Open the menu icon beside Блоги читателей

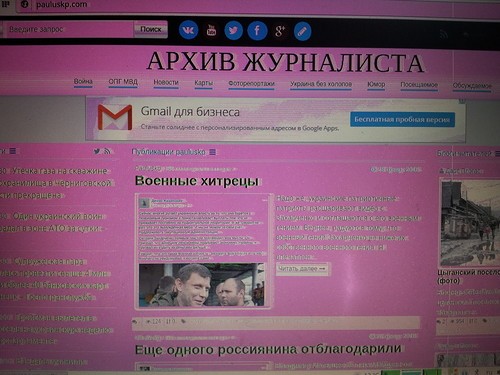click(497, 154)
